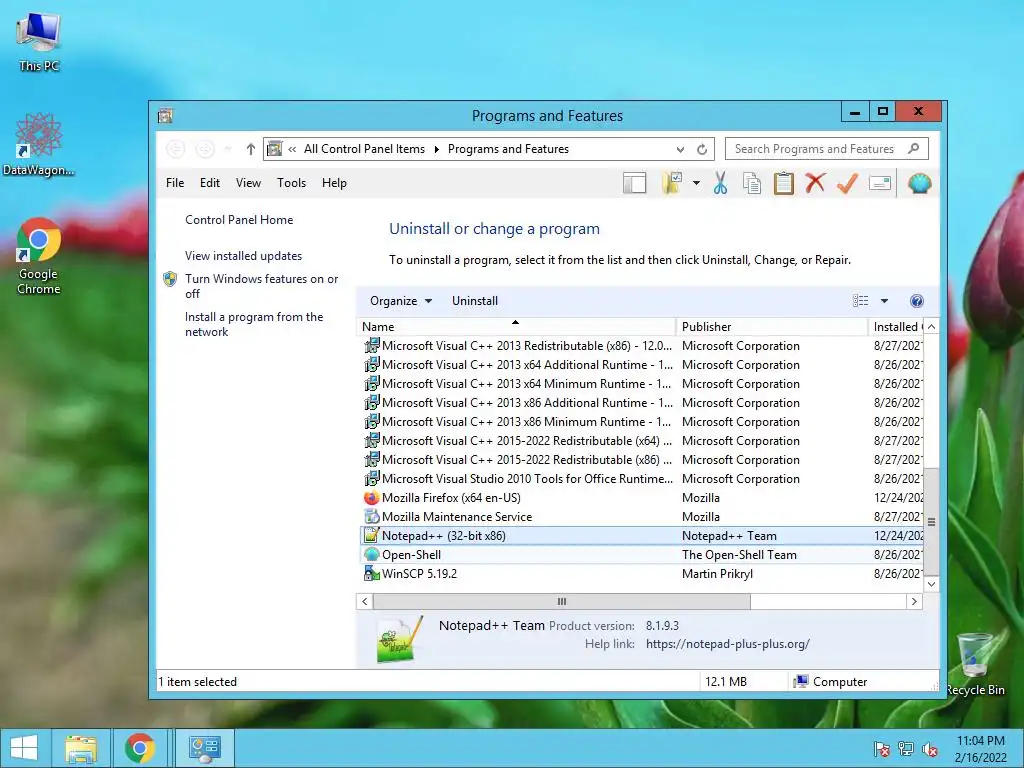Viewport: 1024px width, 768px height.
Task: Click Turn Windows features on or off
Action: [x=261, y=286]
